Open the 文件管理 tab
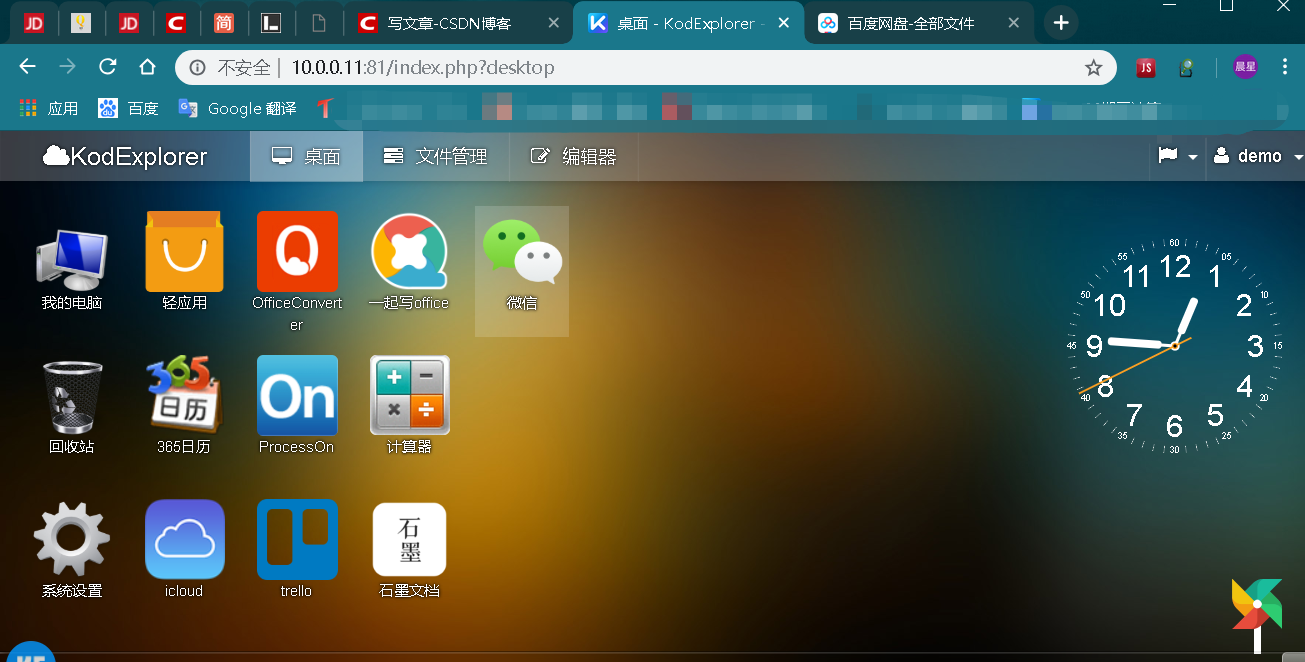Image resolution: width=1305 pixels, height=662 pixels. coord(436,156)
